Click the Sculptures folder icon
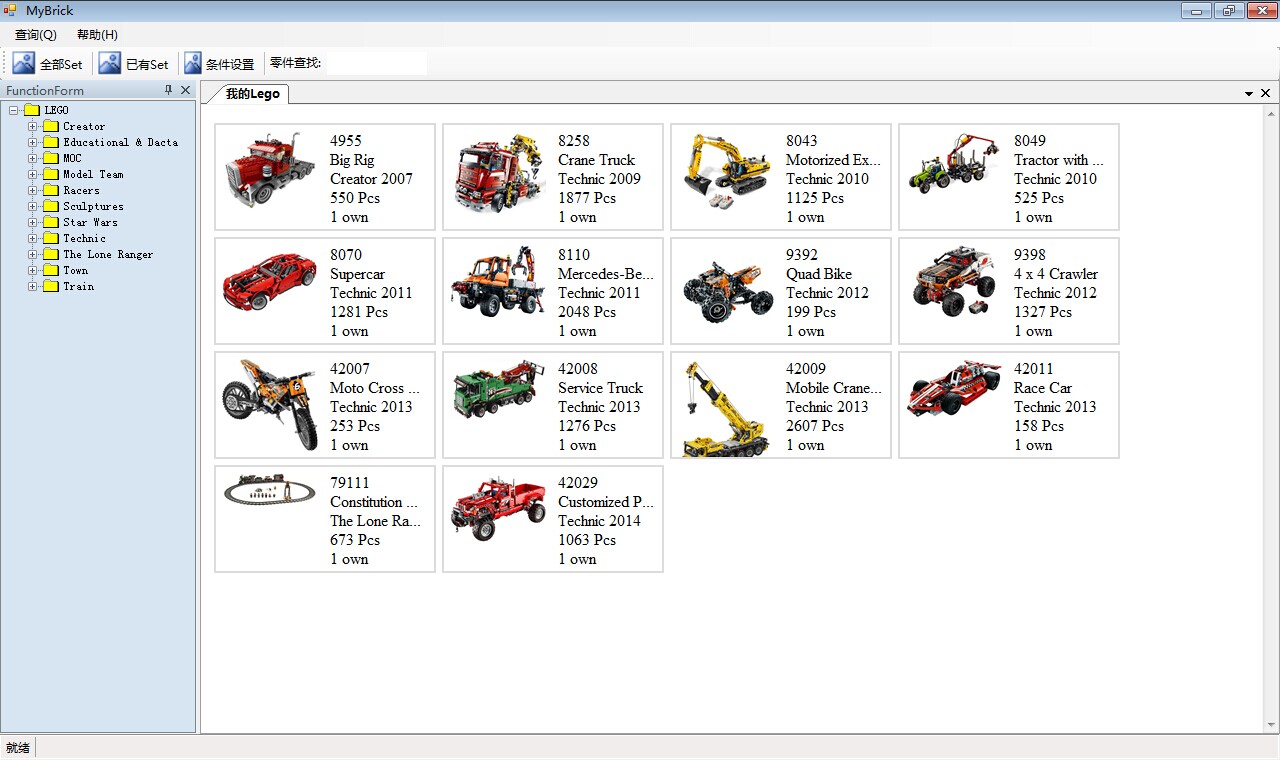This screenshot has width=1280, height=760. (51, 206)
